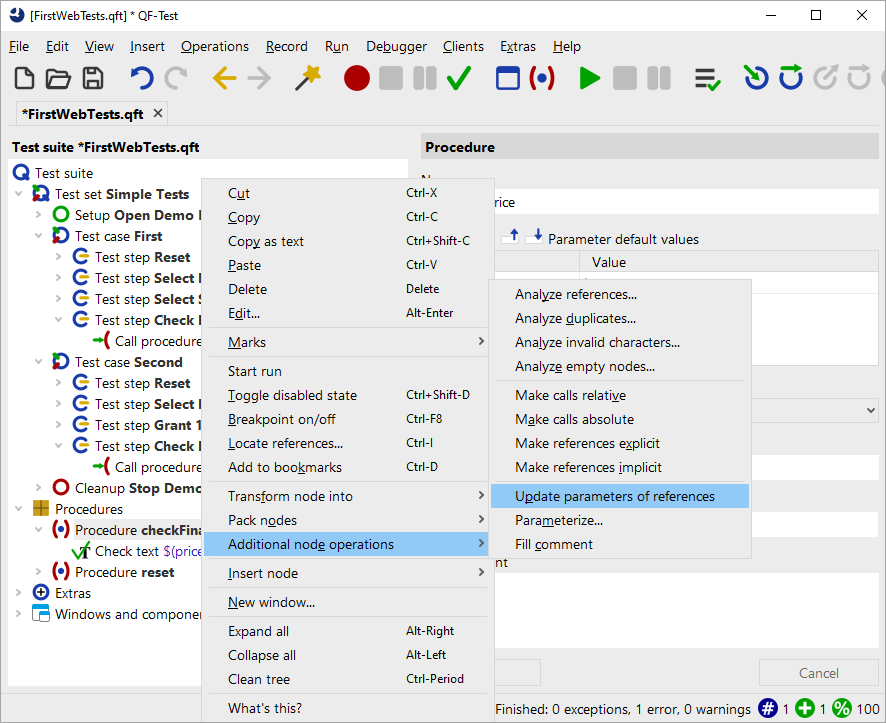The height and width of the screenshot is (723, 886).
Task: Choose Analyze references... in submenu
Action: pos(620,294)
